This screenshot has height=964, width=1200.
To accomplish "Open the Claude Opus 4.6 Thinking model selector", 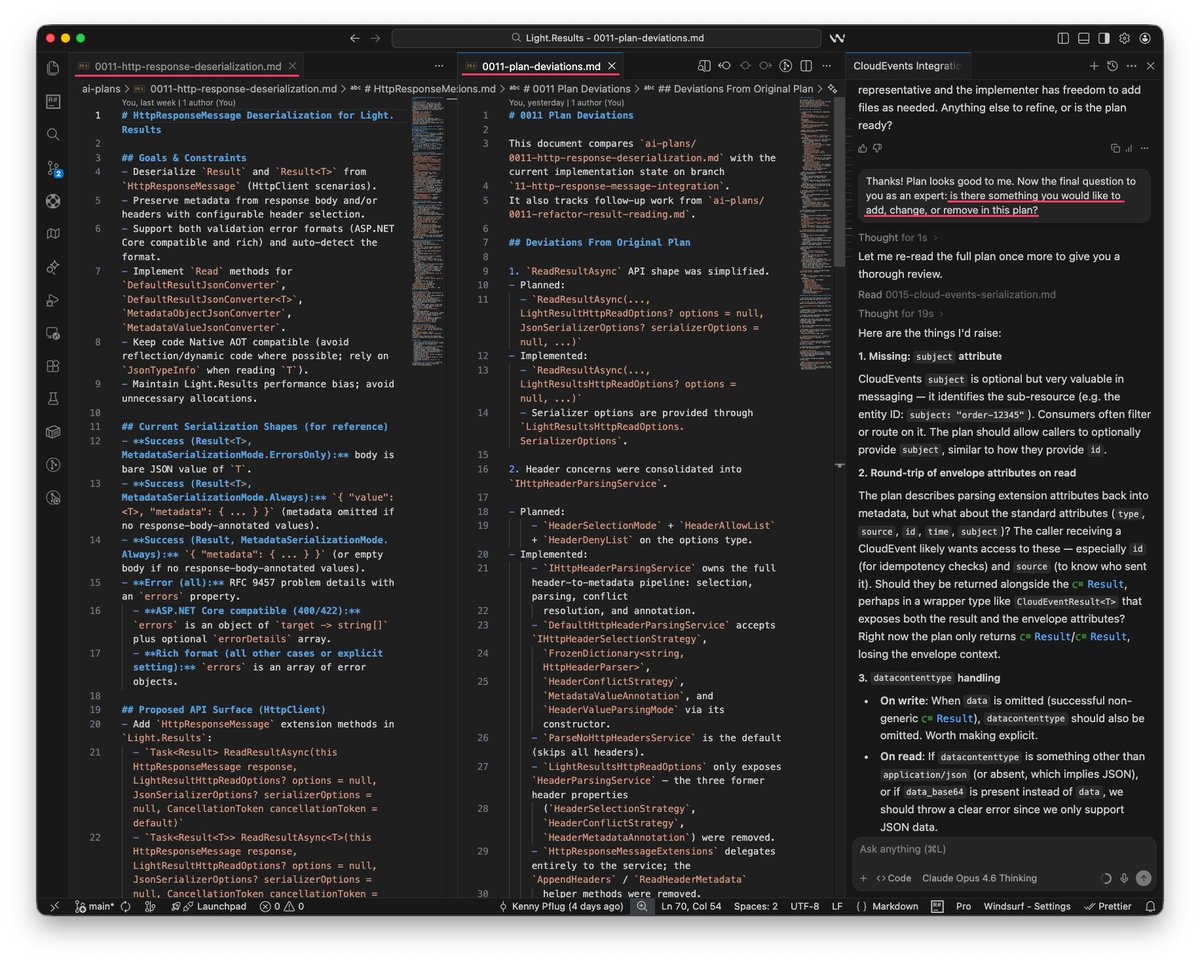I will 979,878.
